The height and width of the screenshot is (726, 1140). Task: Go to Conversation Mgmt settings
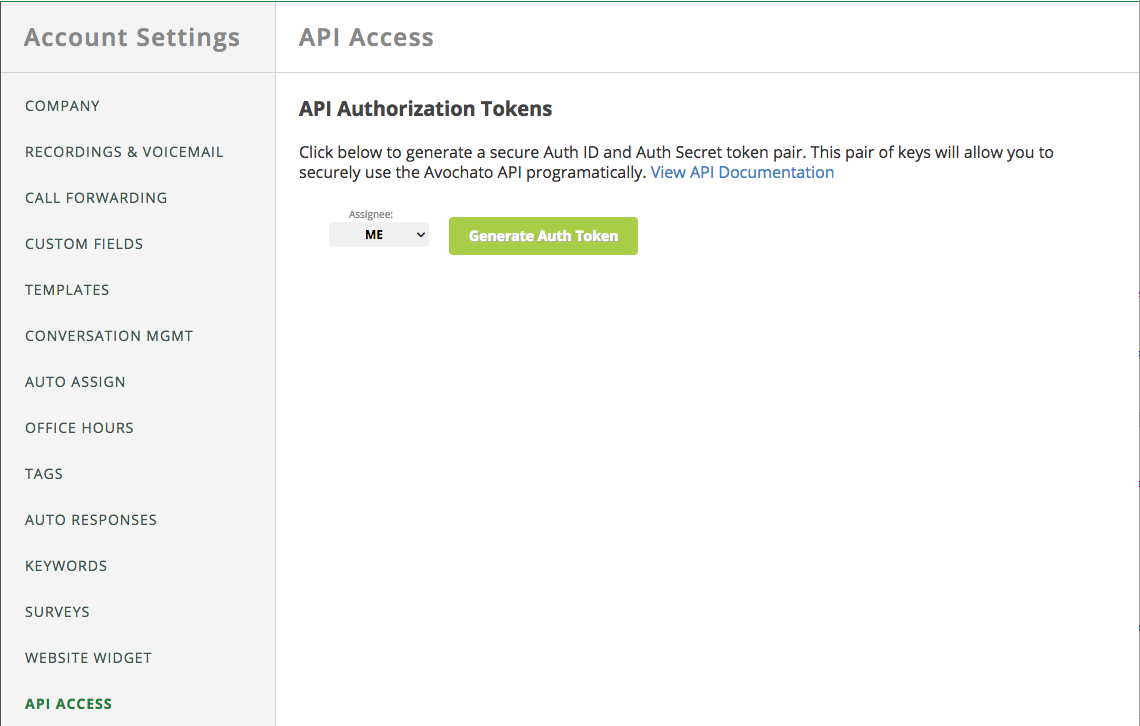(109, 336)
